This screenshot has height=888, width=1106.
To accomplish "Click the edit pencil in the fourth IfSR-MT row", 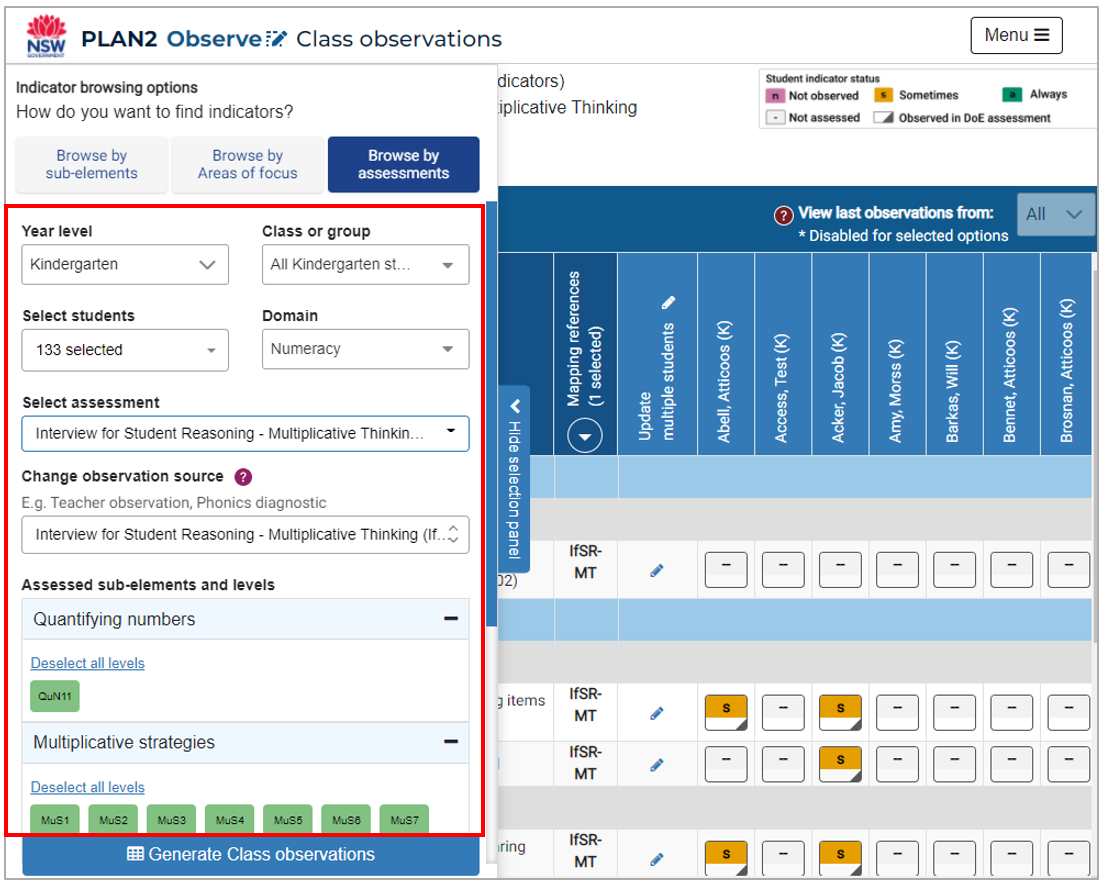I will [x=657, y=859].
